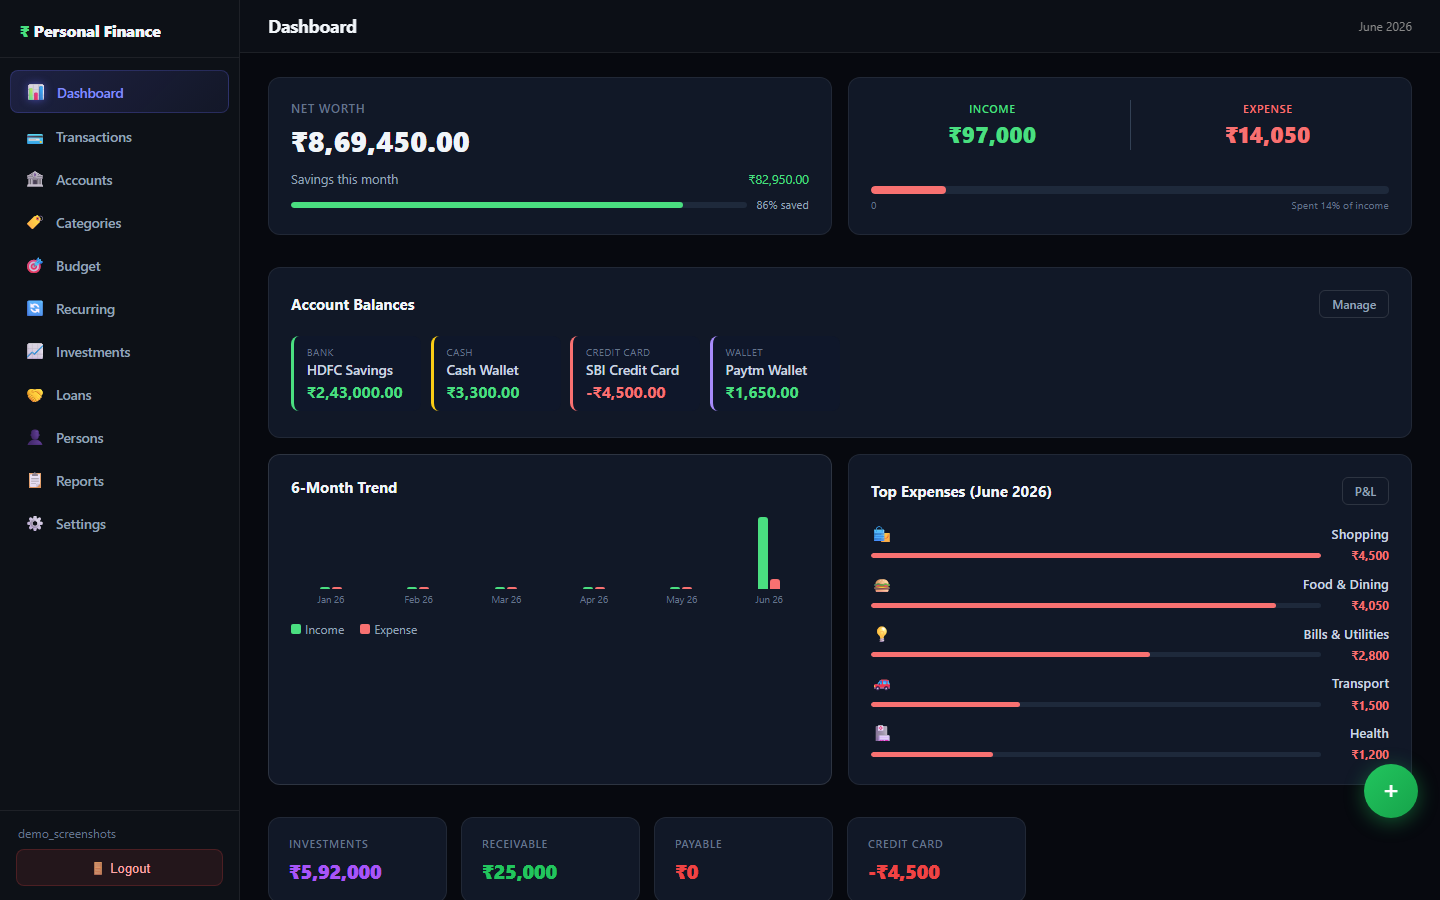This screenshot has width=1440, height=900.
Task: Click the Categories tag icon
Action: point(35,223)
